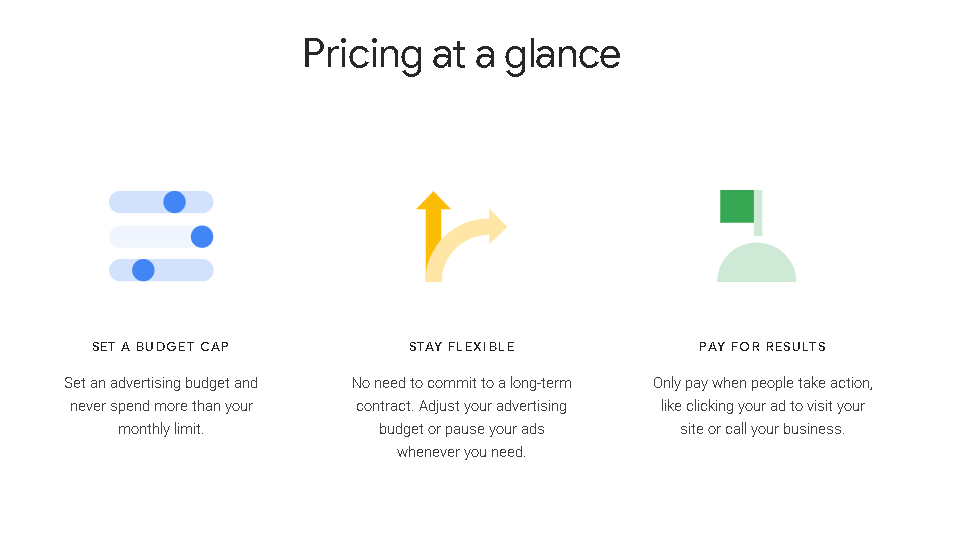953x533 pixels.
Task: Click the budget sliders illustration icon
Action: (x=161, y=236)
